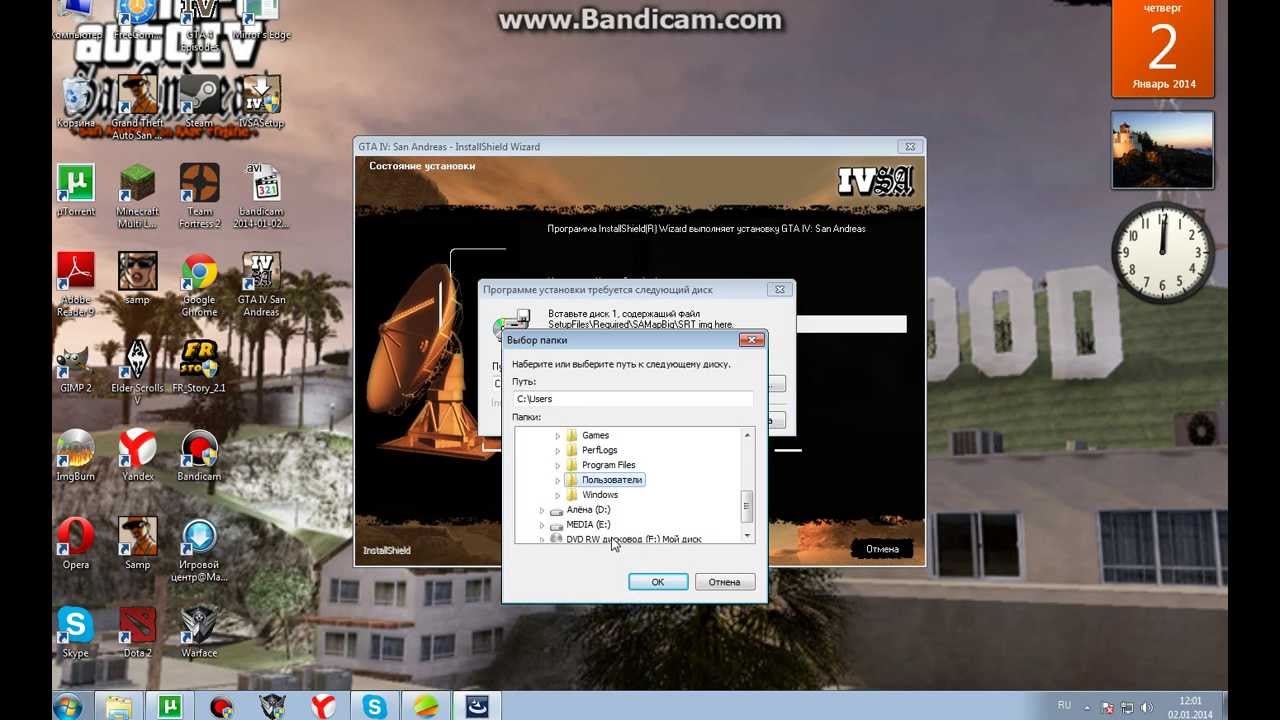Select the PerfLogs folder row

point(592,451)
